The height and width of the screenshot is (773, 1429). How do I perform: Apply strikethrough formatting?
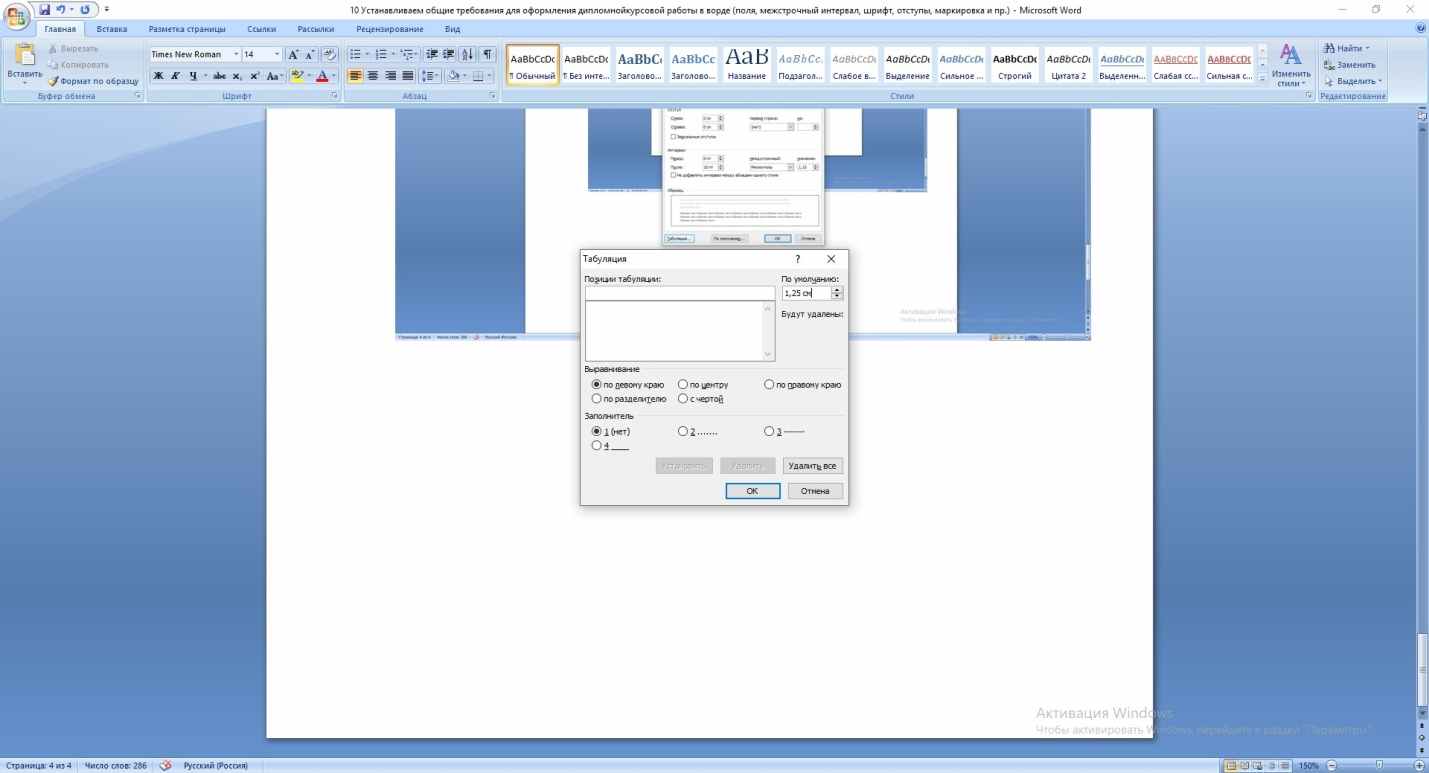tap(222, 77)
